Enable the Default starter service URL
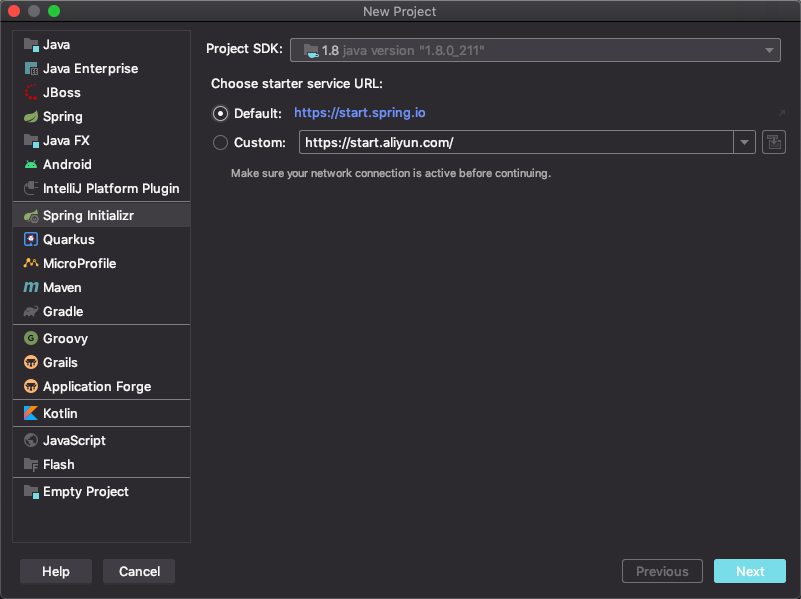The width and height of the screenshot is (801, 599). (220, 113)
